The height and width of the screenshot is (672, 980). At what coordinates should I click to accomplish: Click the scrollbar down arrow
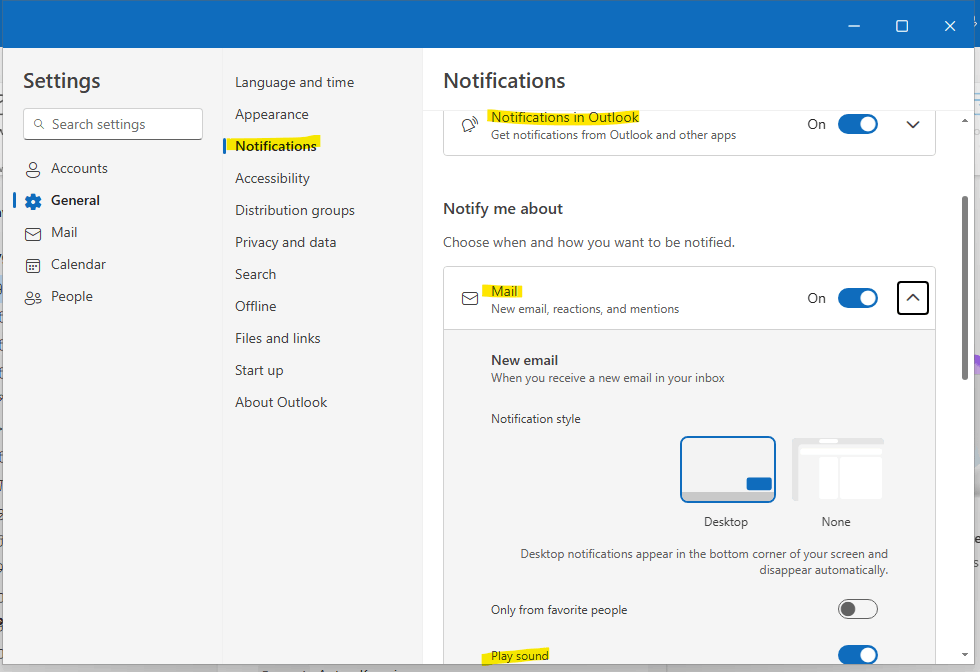click(964, 655)
